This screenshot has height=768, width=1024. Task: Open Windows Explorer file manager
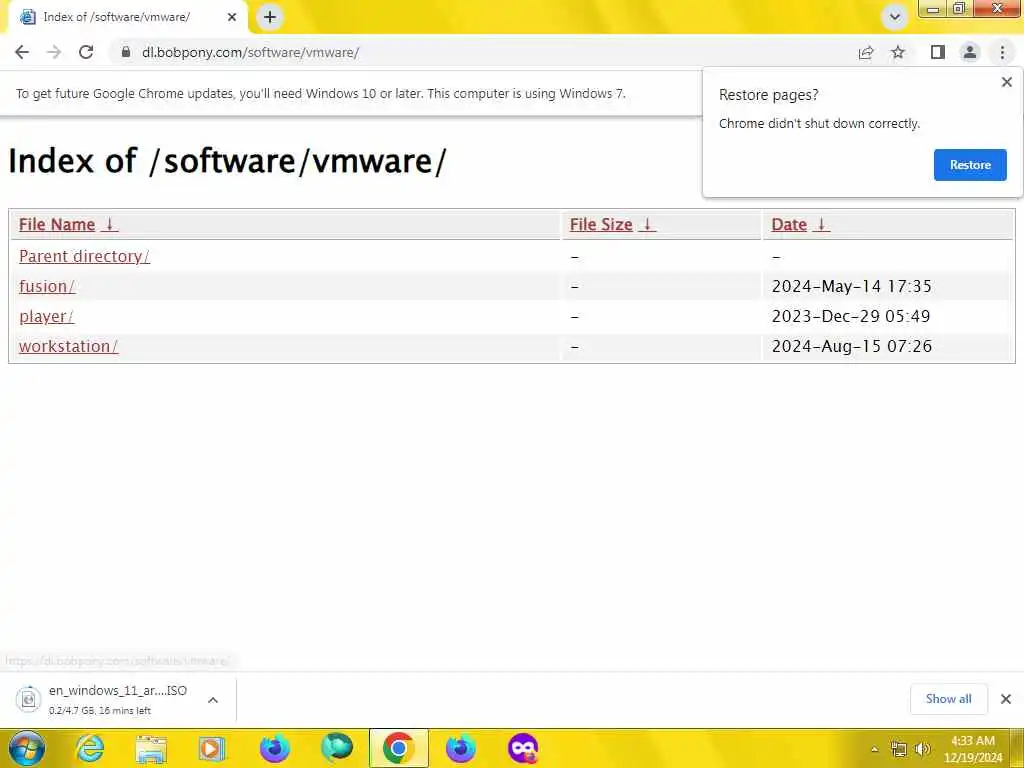pyautogui.click(x=151, y=749)
